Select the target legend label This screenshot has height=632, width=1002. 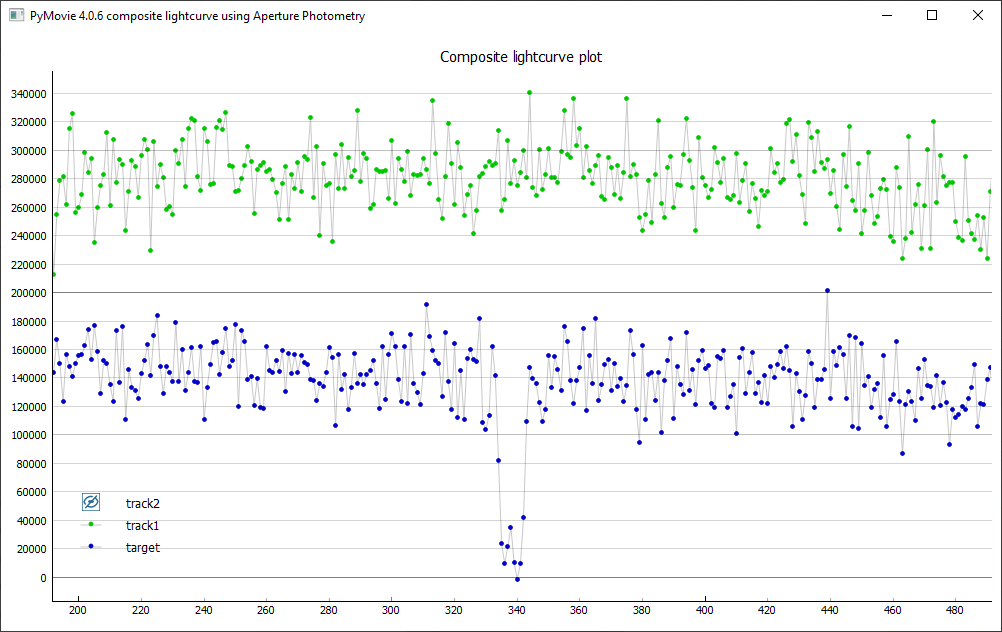tap(143, 547)
